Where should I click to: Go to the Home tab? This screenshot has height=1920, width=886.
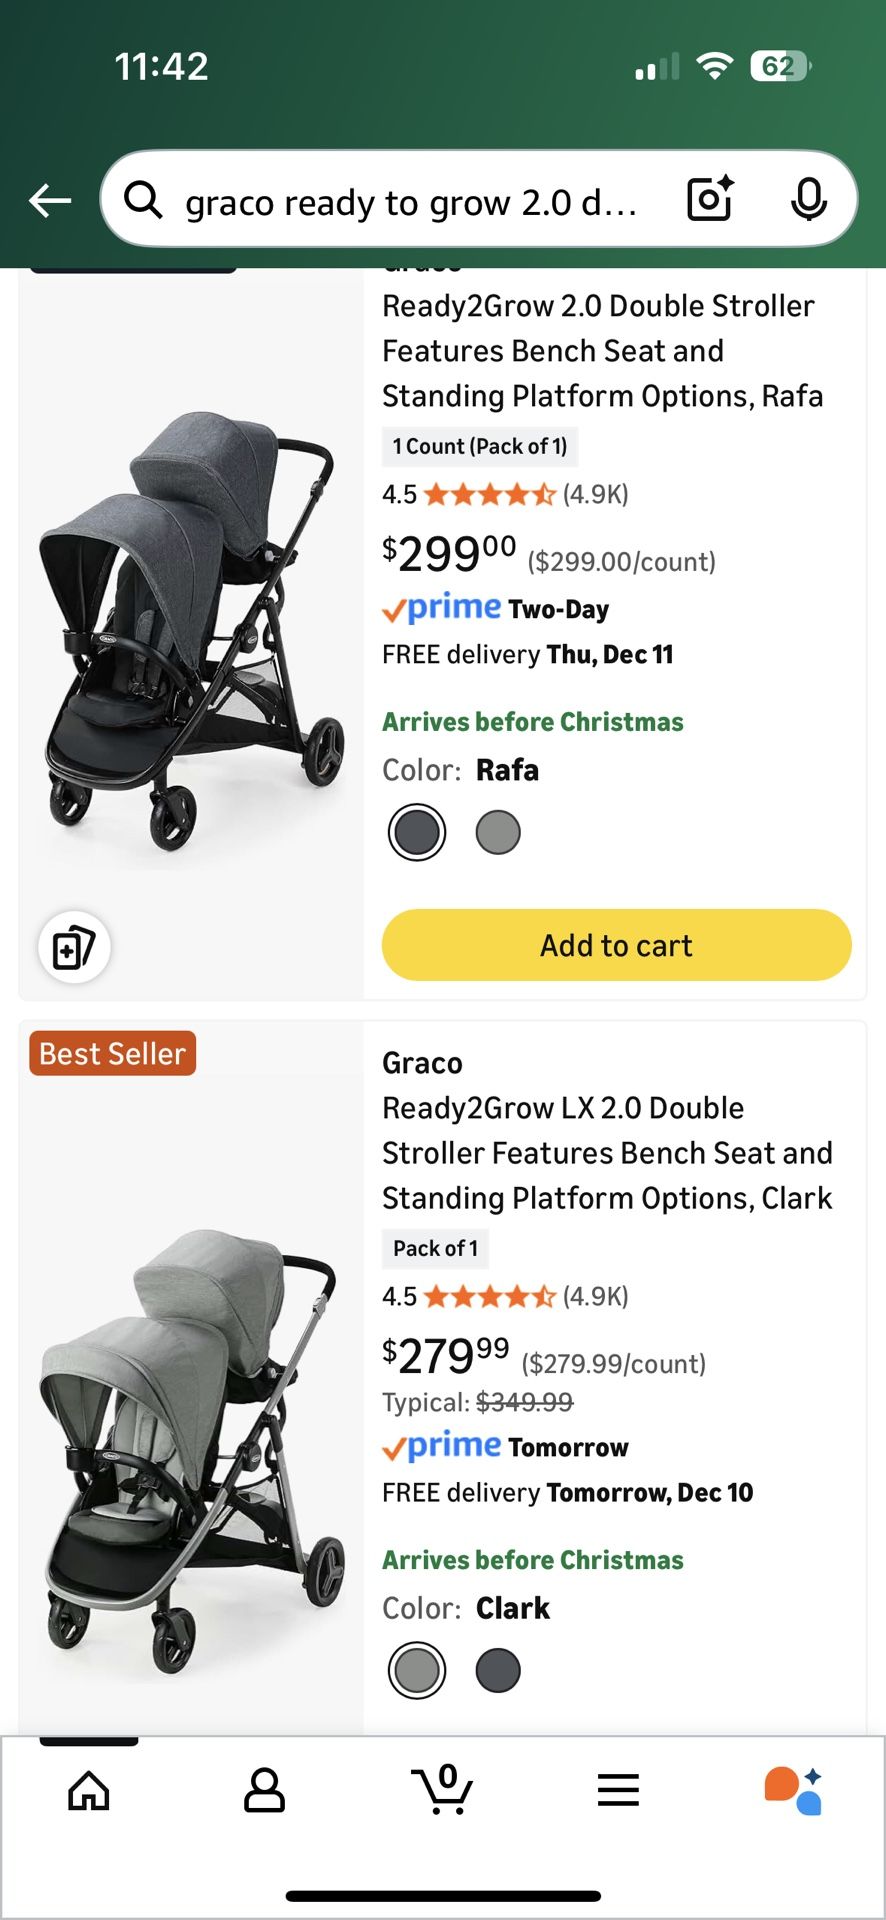tap(89, 1790)
